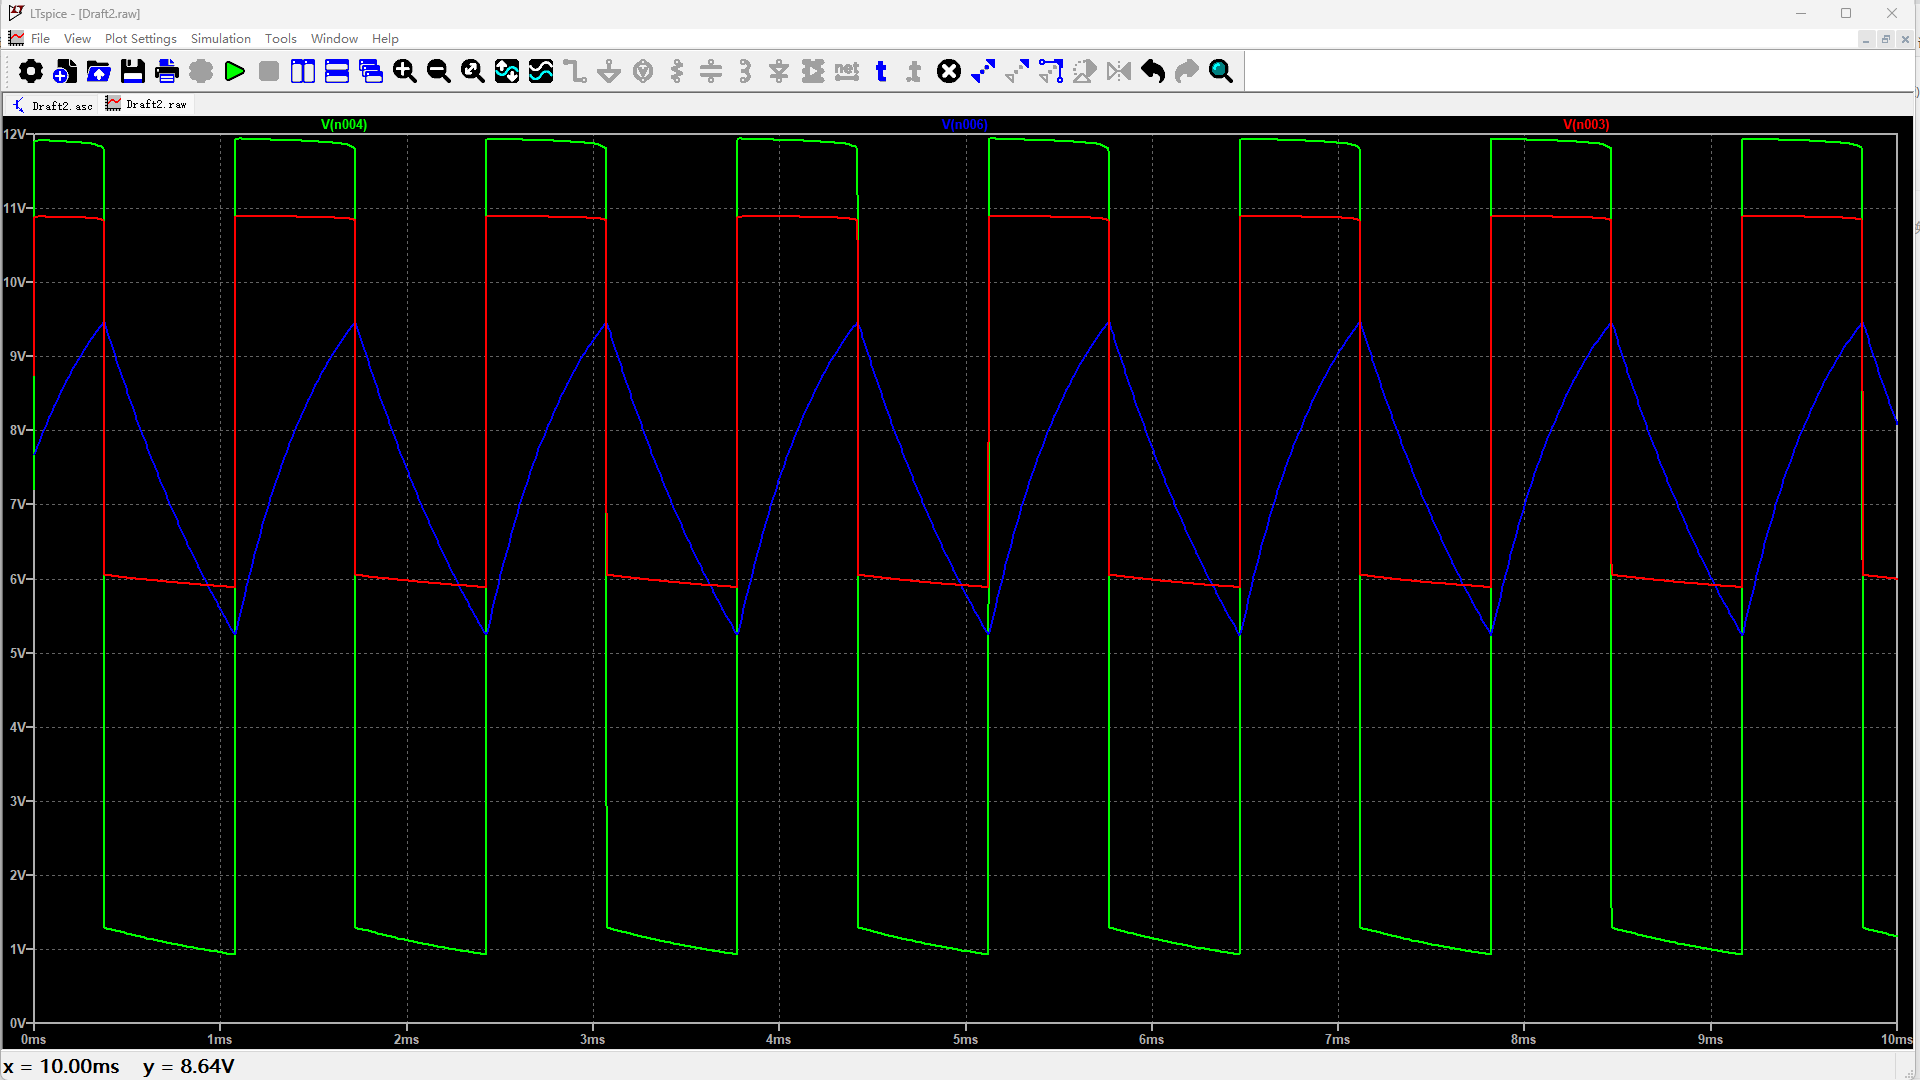
Task: Undo with the back arrow icon
Action: point(1153,71)
